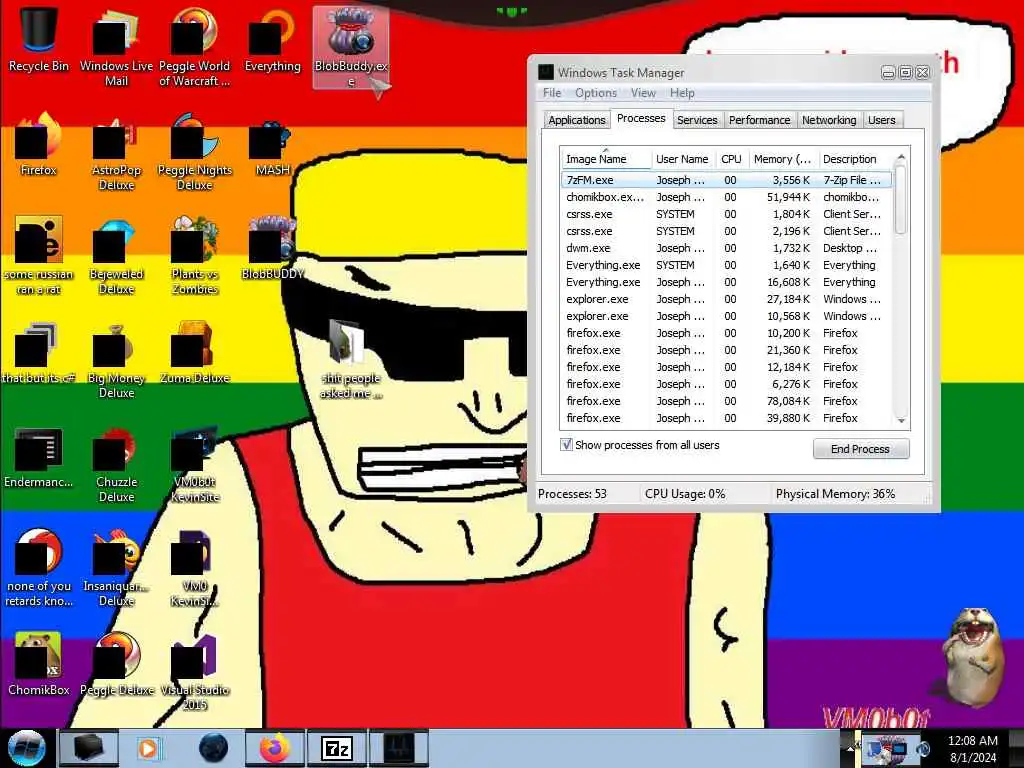Toggle Show processes from all users
Image resolution: width=1024 pixels, height=768 pixels.
coord(566,445)
